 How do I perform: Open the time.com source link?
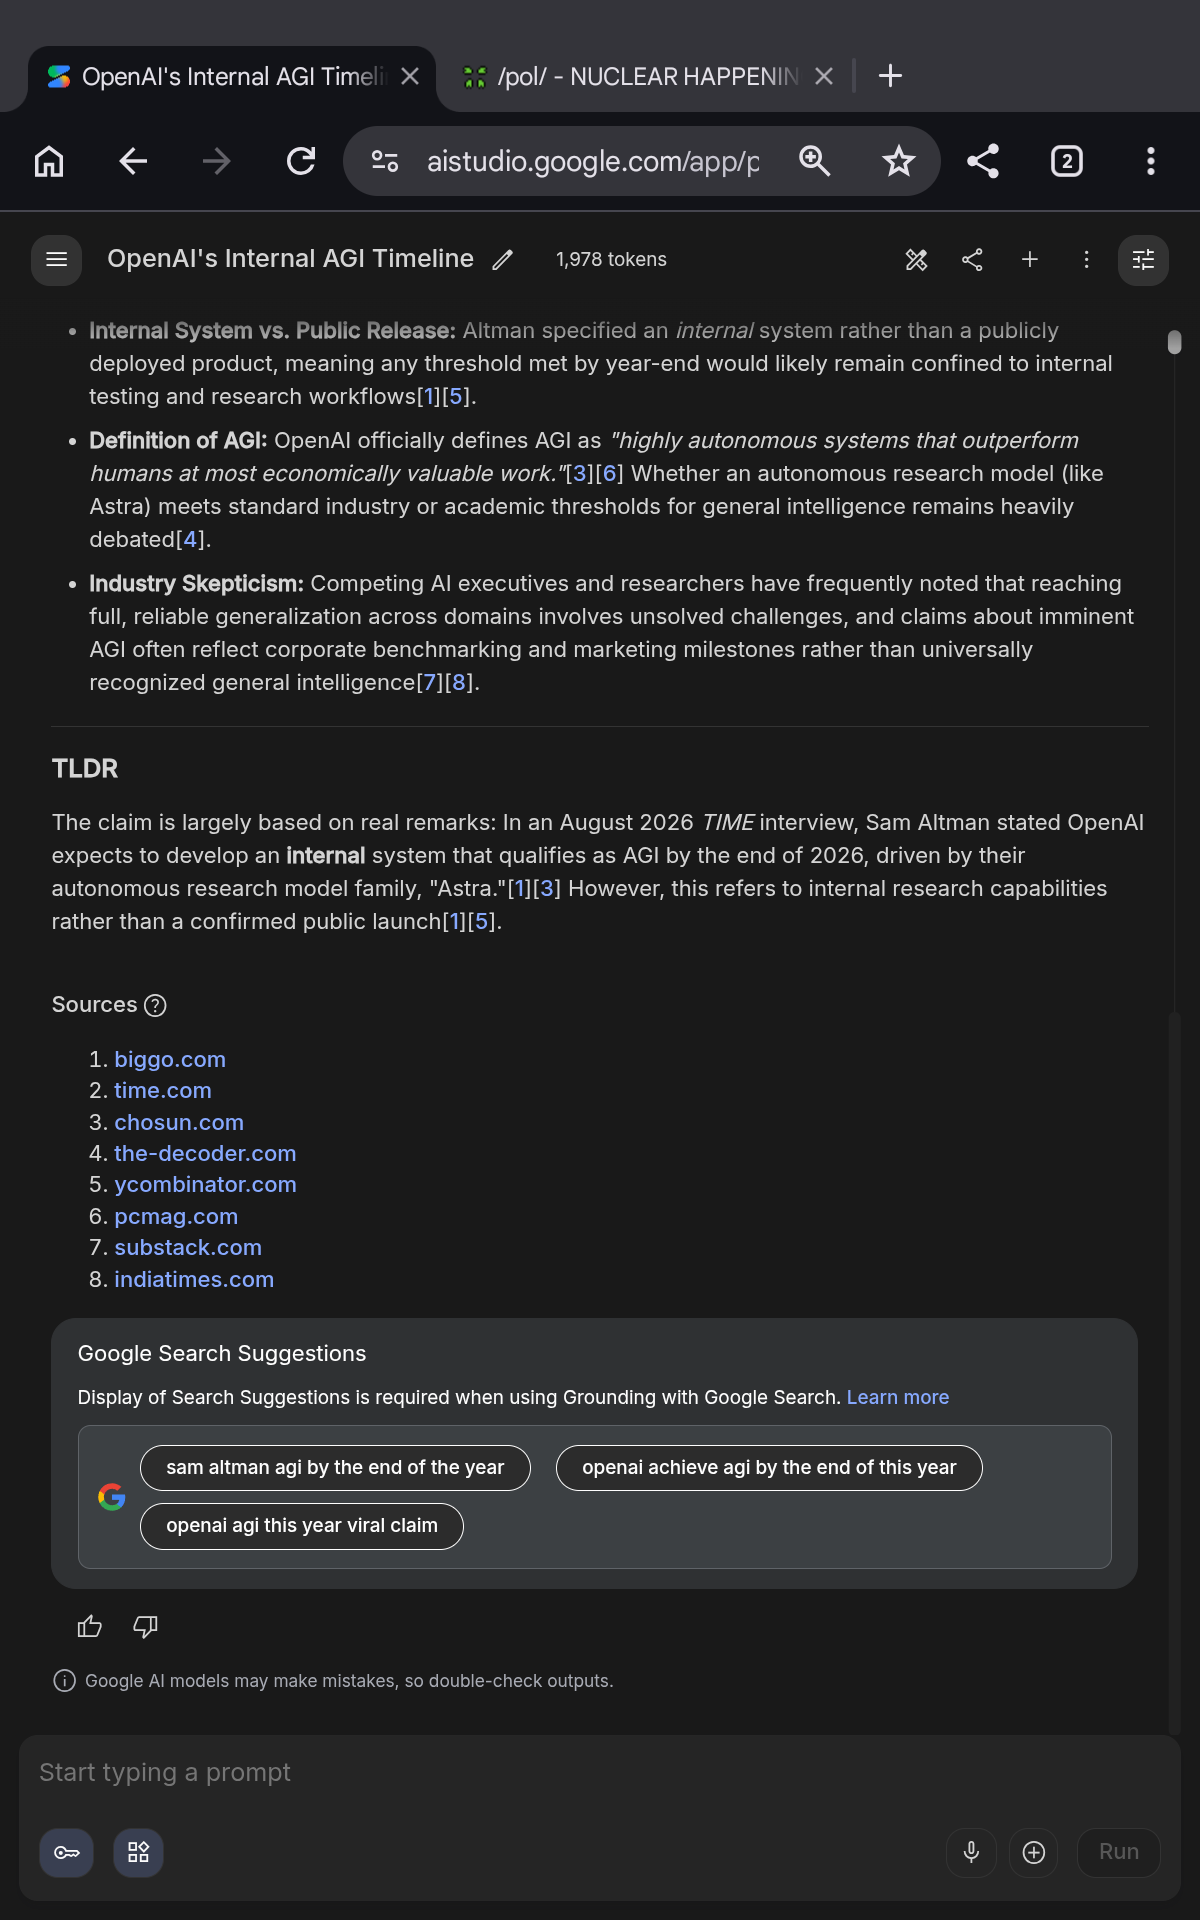pyautogui.click(x=163, y=1091)
